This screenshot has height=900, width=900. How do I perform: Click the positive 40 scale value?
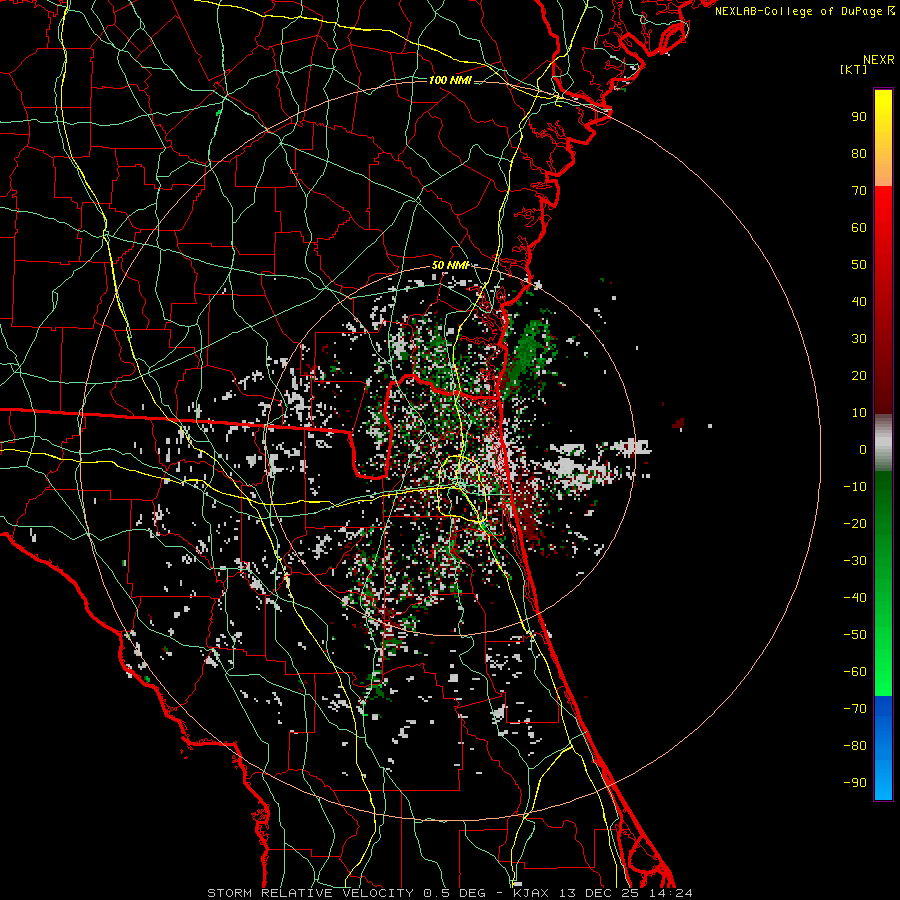coord(859,301)
